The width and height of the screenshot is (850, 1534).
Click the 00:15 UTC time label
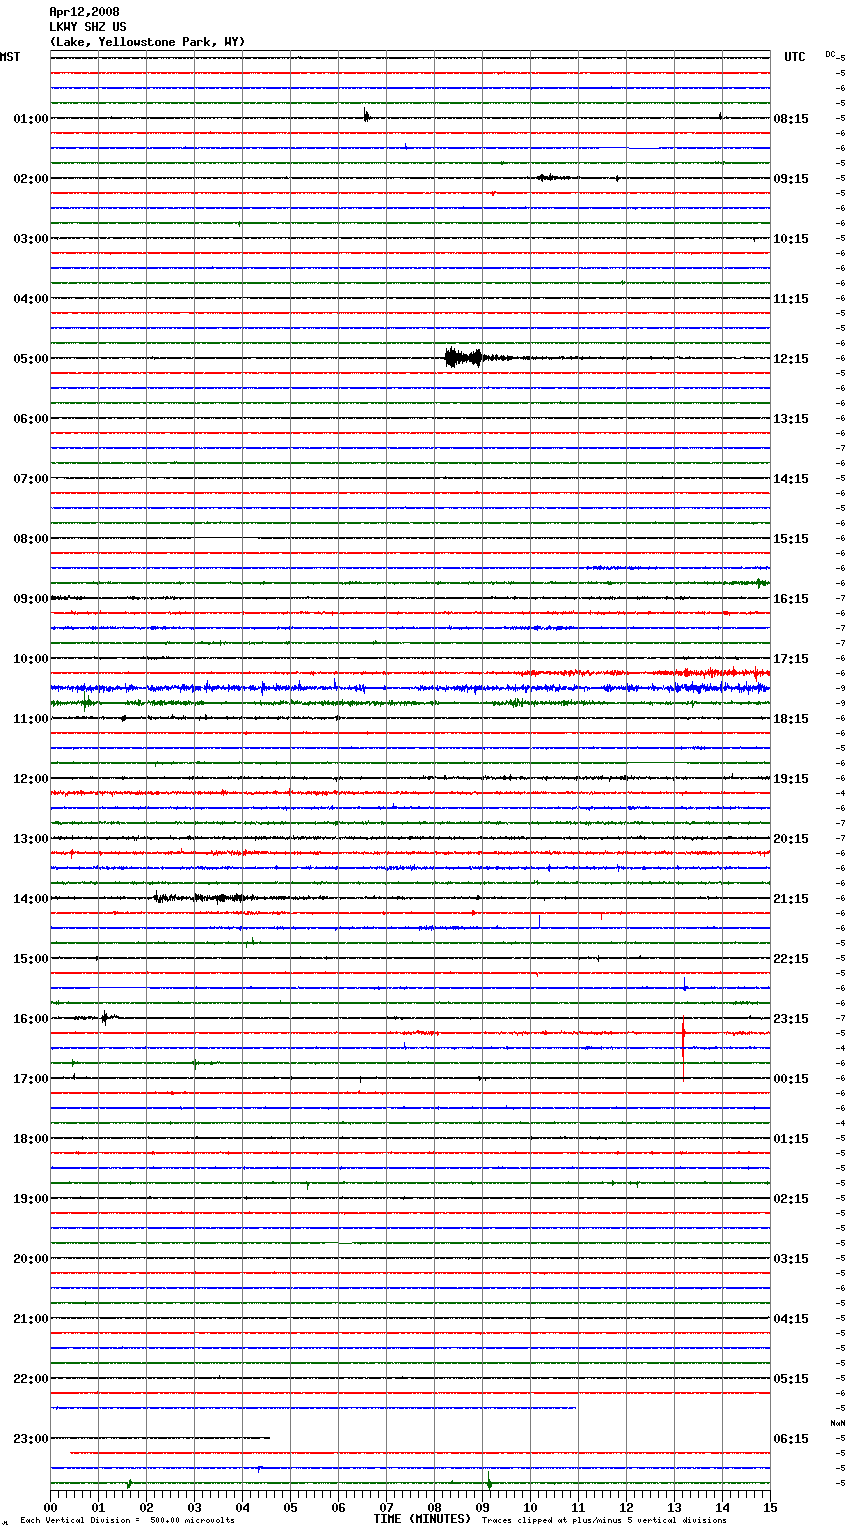[x=791, y=1079]
